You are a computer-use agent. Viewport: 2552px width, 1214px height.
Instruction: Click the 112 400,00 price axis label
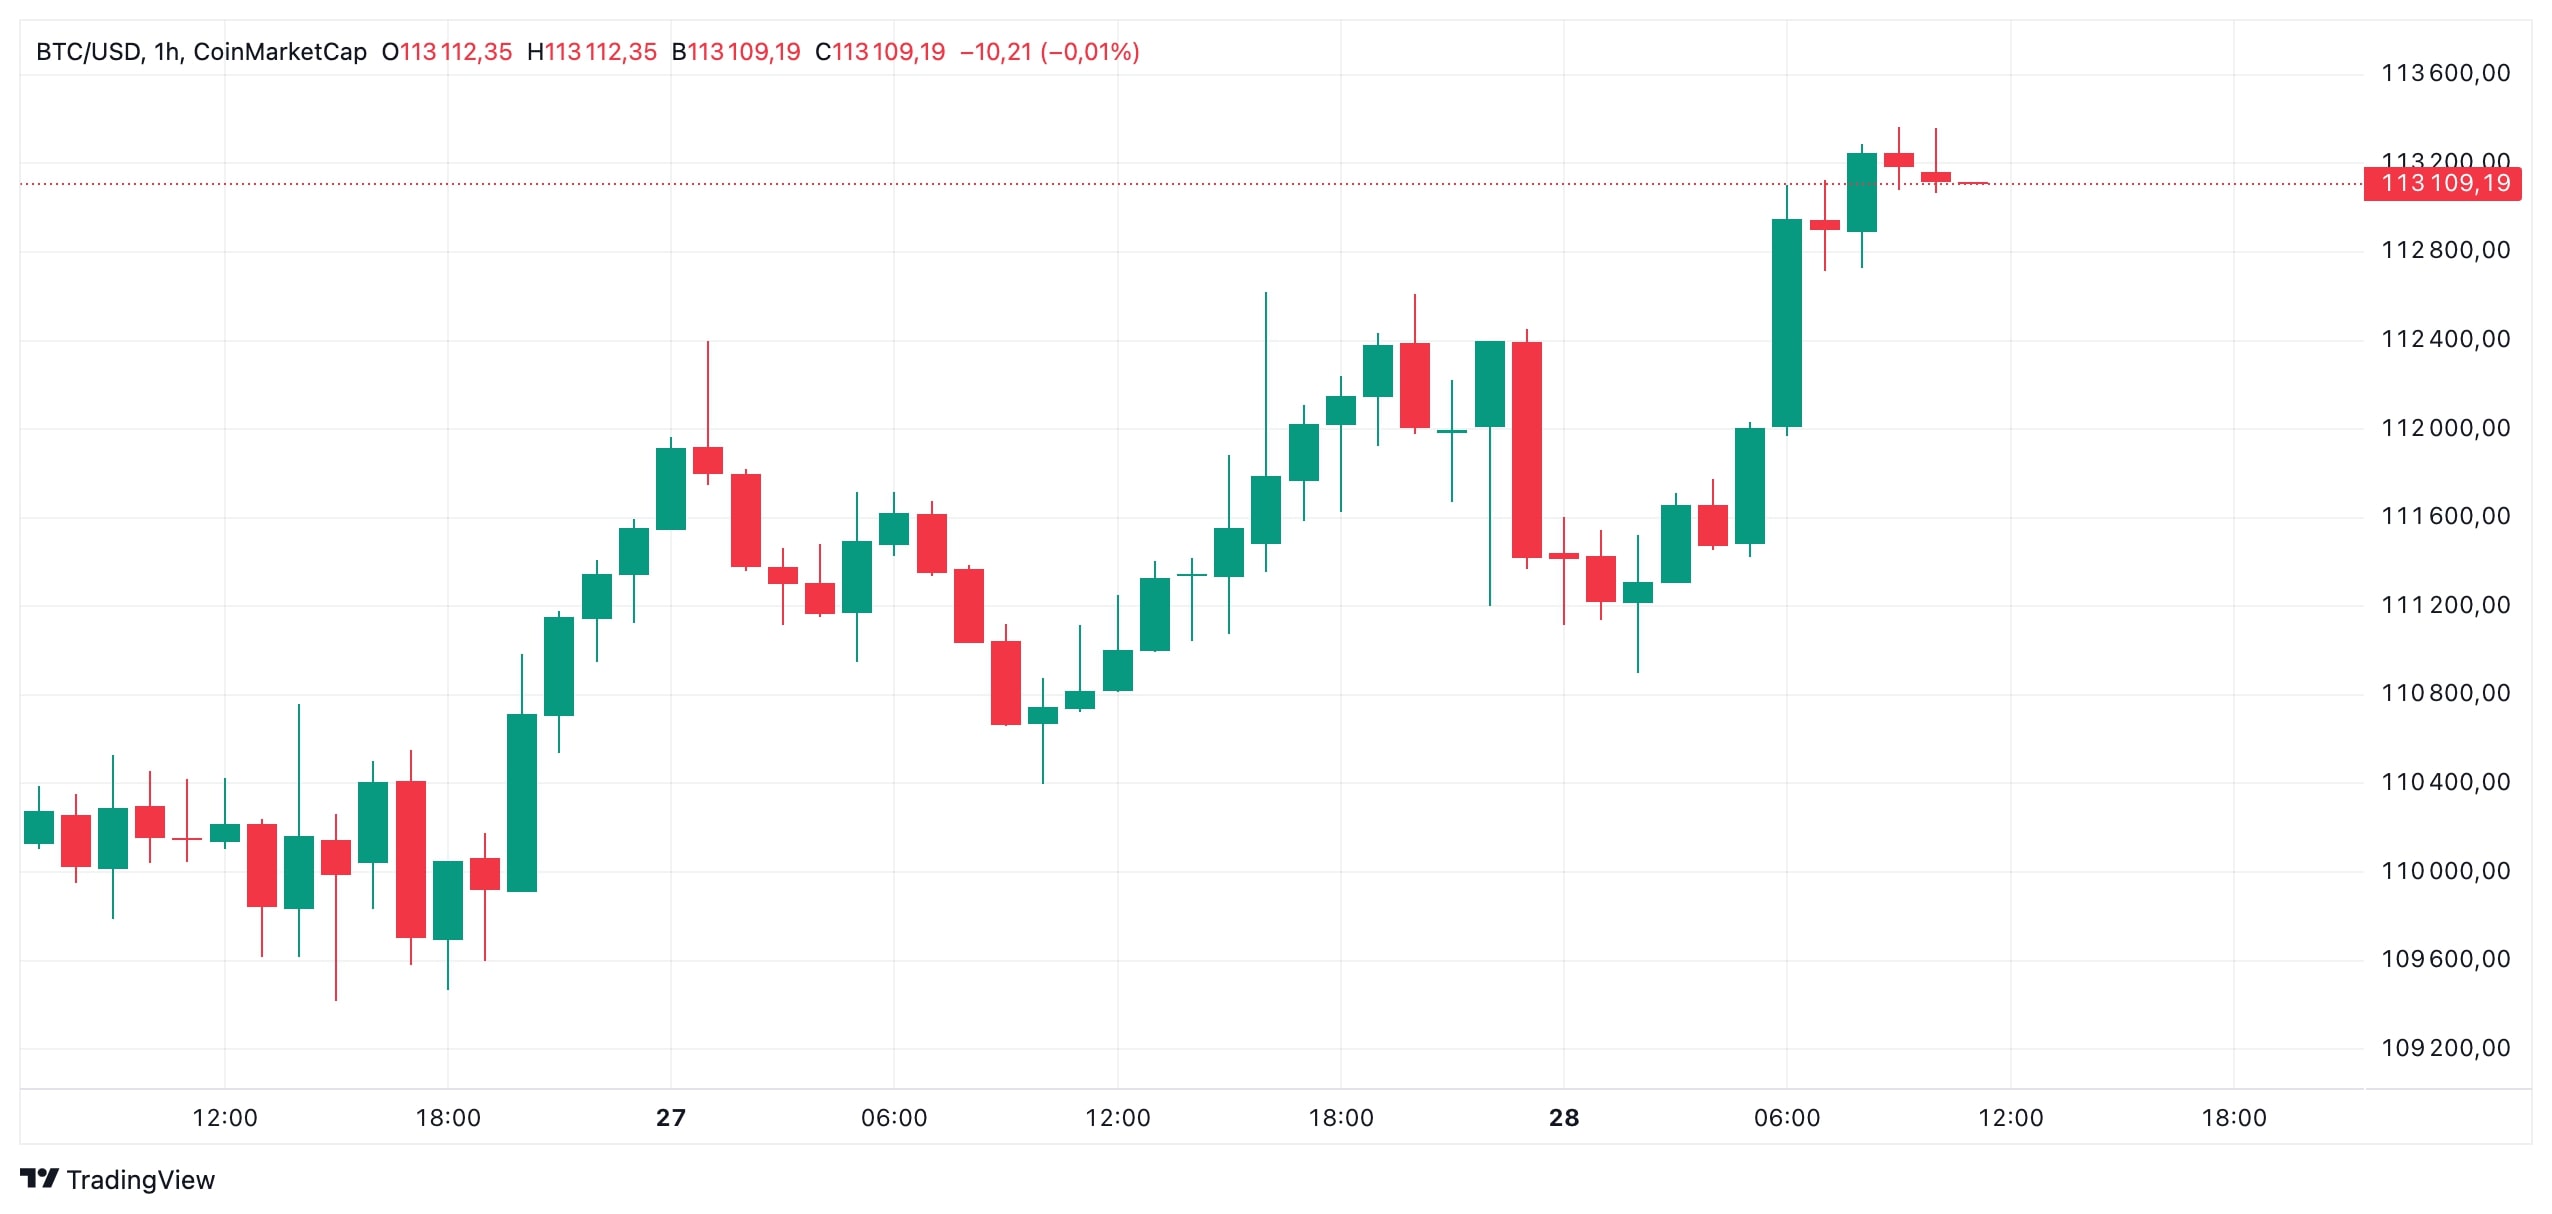(2446, 339)
